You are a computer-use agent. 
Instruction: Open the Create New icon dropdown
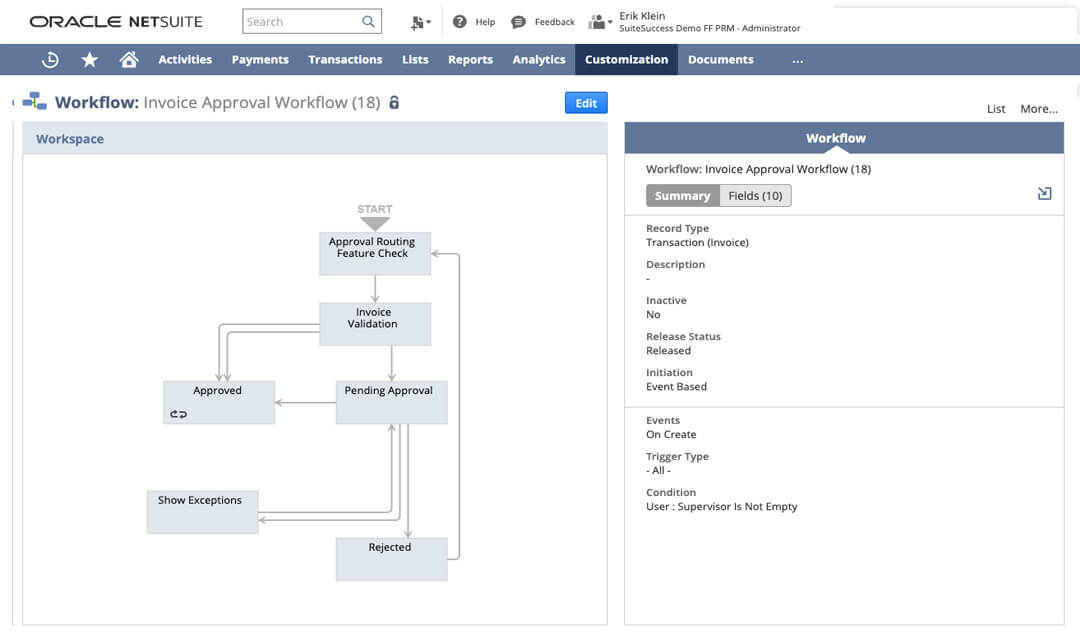pyautogui.click(x=420, y=23)
